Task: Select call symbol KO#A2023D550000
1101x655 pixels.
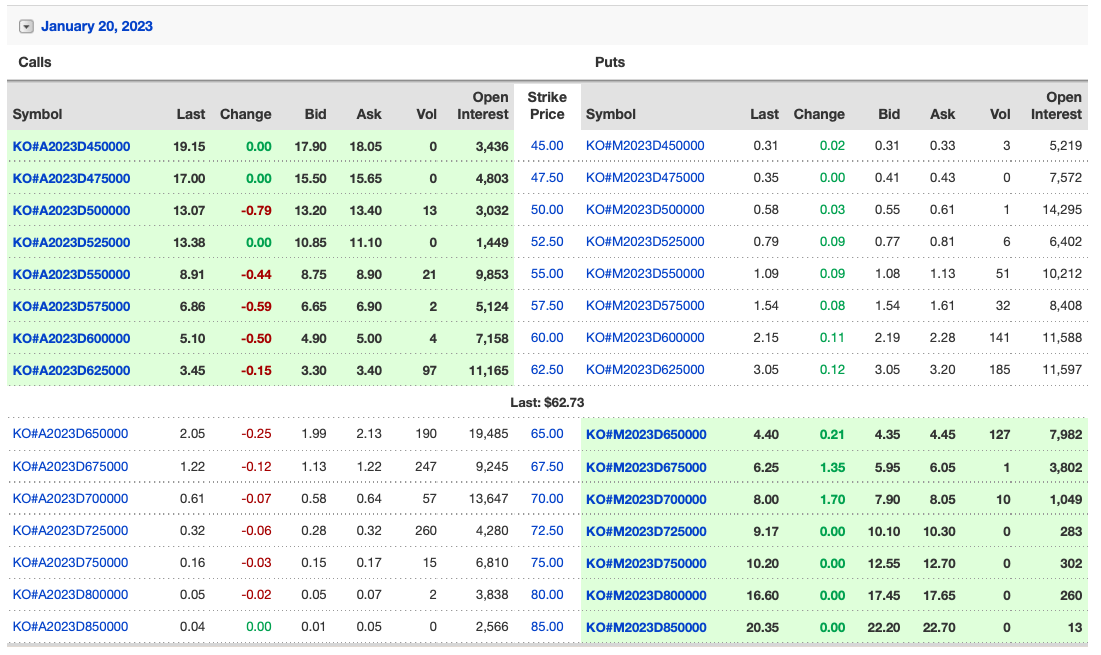Action: coord(71,275)
